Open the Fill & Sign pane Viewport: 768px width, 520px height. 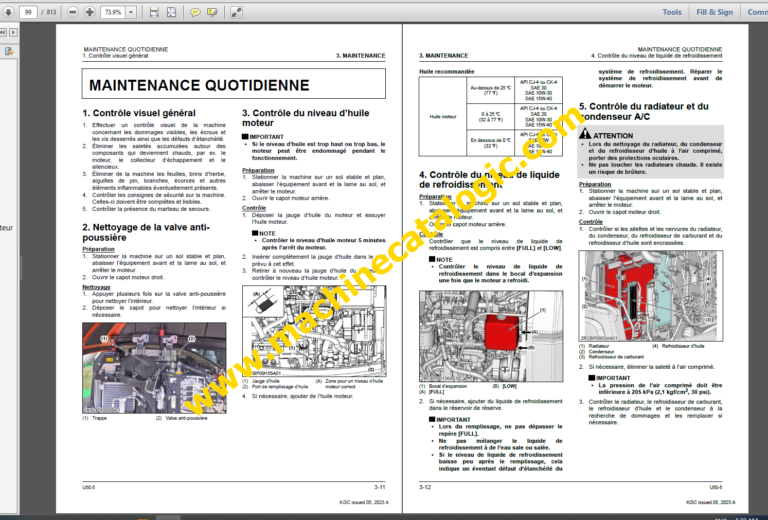pos(715,12)
